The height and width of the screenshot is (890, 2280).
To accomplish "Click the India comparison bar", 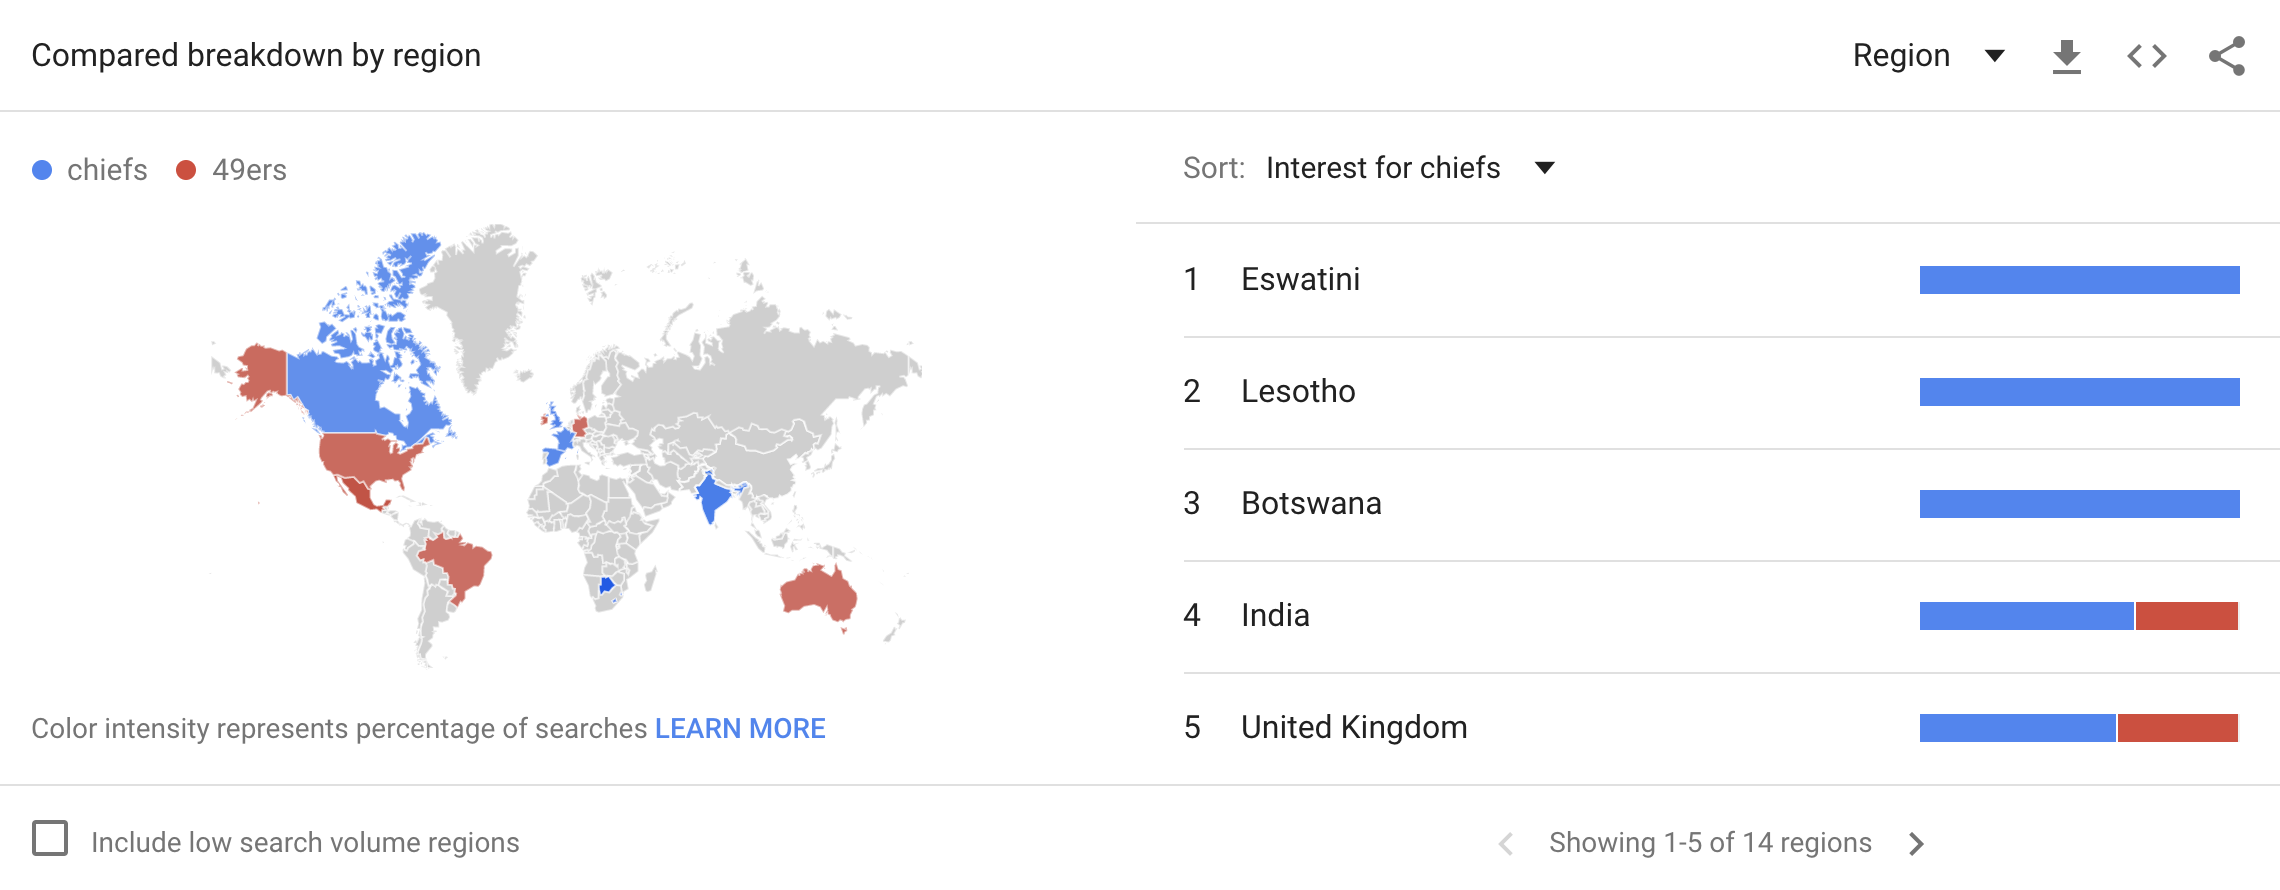I will click(2078, 616).
